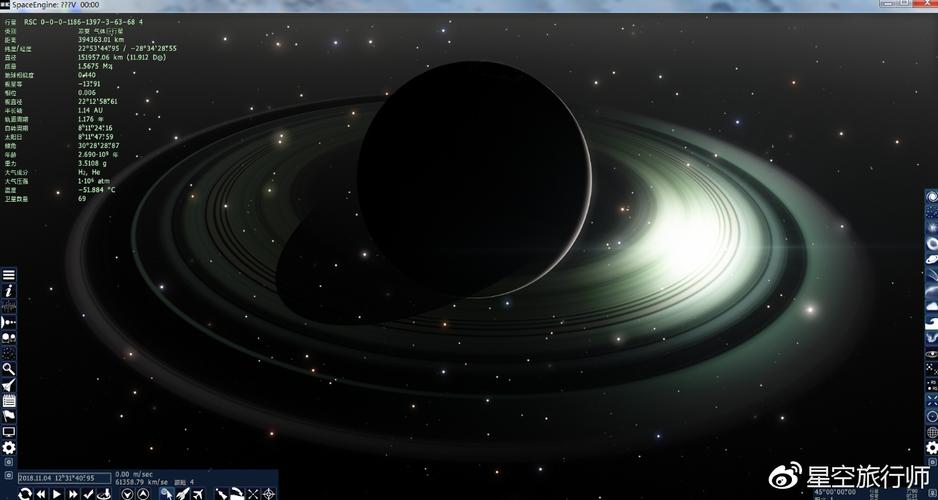938x500 pixels.
Task: Click the curved arc icon in bottom toolbar
Action: [x=237, y=494]
